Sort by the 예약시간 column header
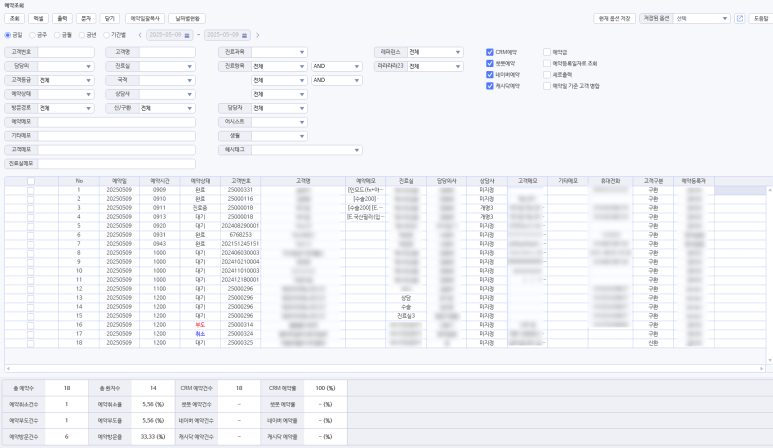 pos(159,181)
